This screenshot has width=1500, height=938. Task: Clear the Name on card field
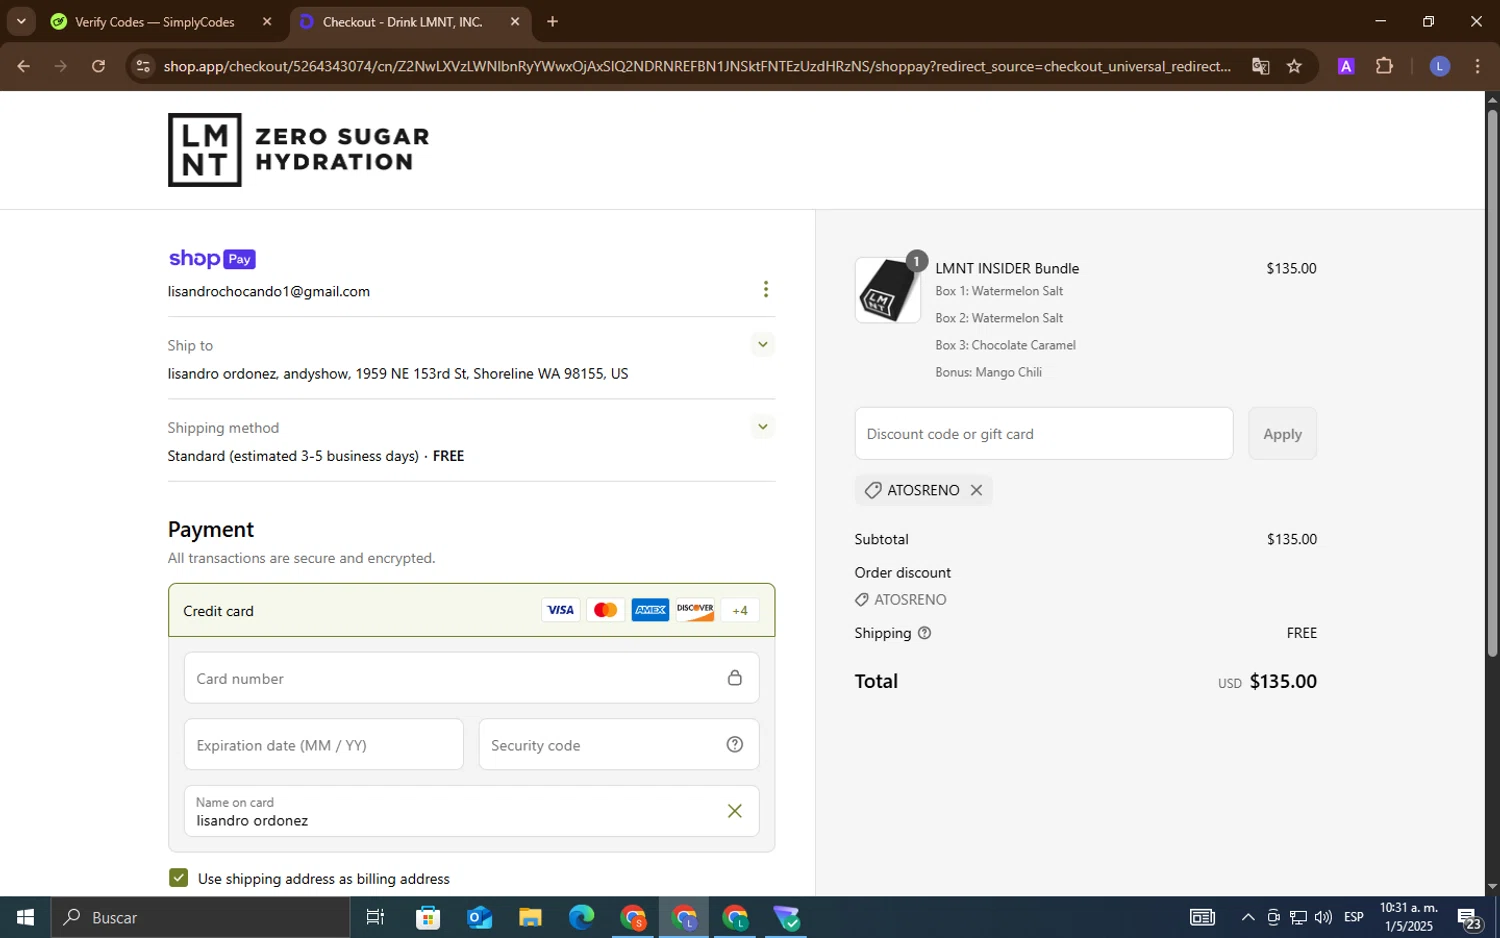click(735, 811)
